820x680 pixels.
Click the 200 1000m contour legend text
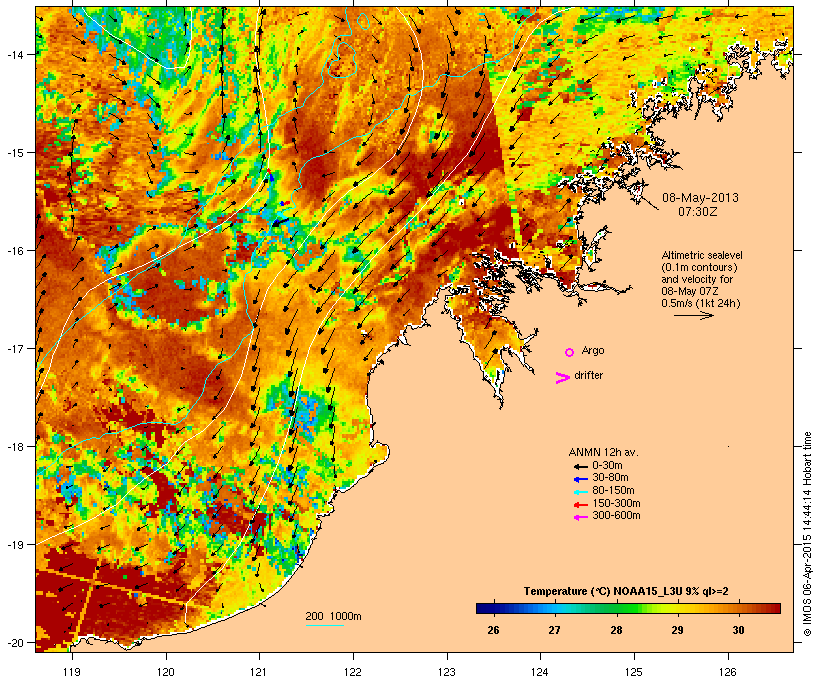click(x=333, y=616)
